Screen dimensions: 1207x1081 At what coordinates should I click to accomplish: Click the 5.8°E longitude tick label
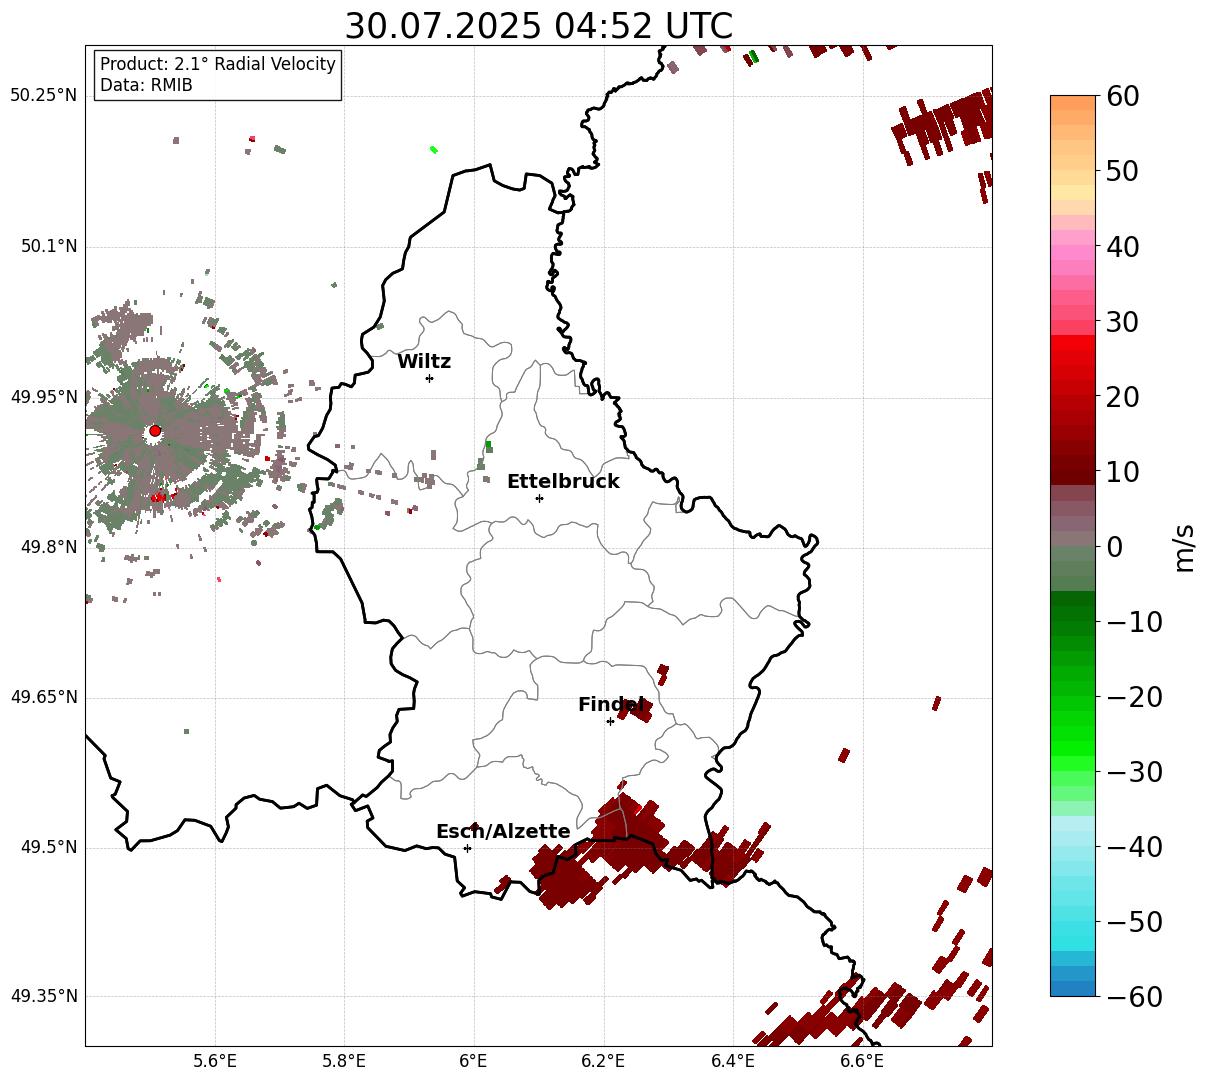(x=344, y=1061)
